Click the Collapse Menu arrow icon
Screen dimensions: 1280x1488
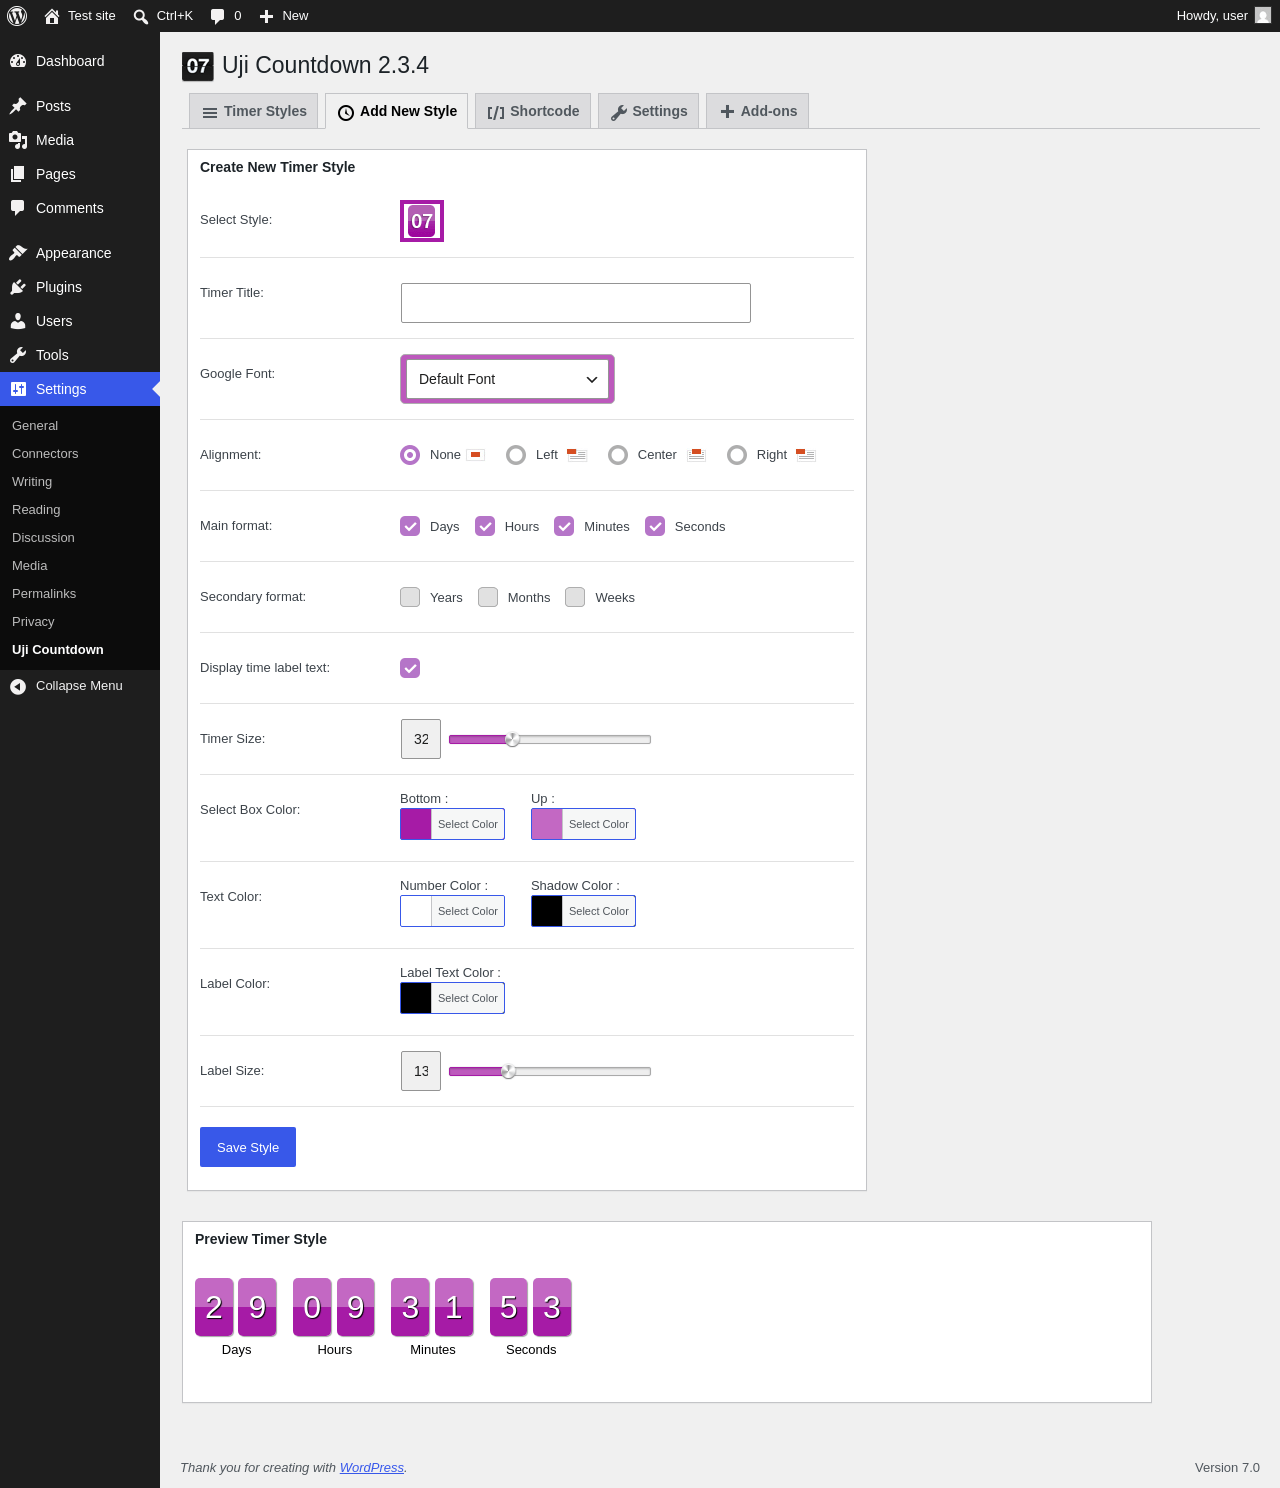click(x=18, y=686)
